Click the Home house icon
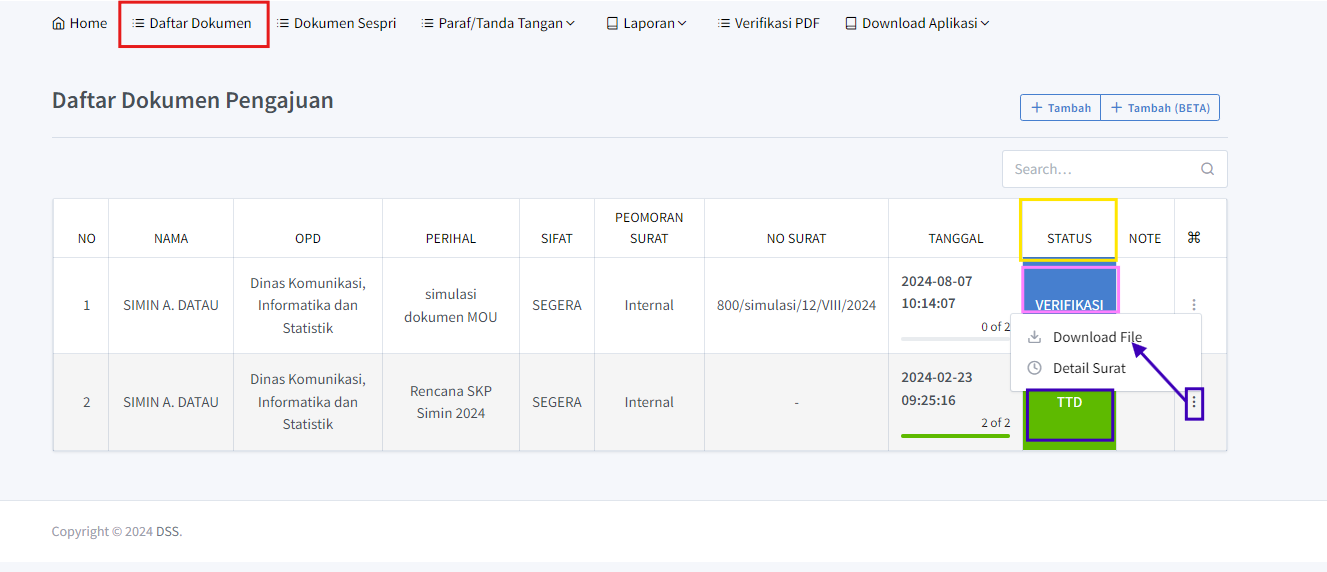 [58, 23]
